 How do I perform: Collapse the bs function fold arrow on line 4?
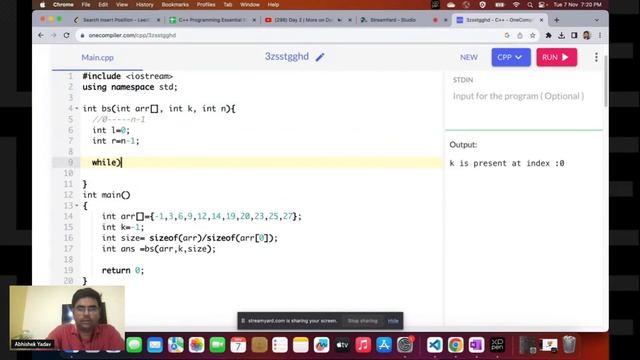tap(77, 109)
